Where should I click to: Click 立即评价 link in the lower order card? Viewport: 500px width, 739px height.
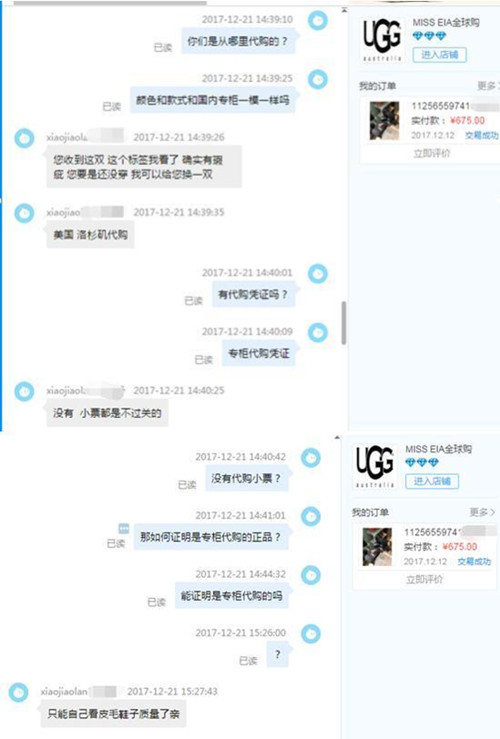(424, 579)
